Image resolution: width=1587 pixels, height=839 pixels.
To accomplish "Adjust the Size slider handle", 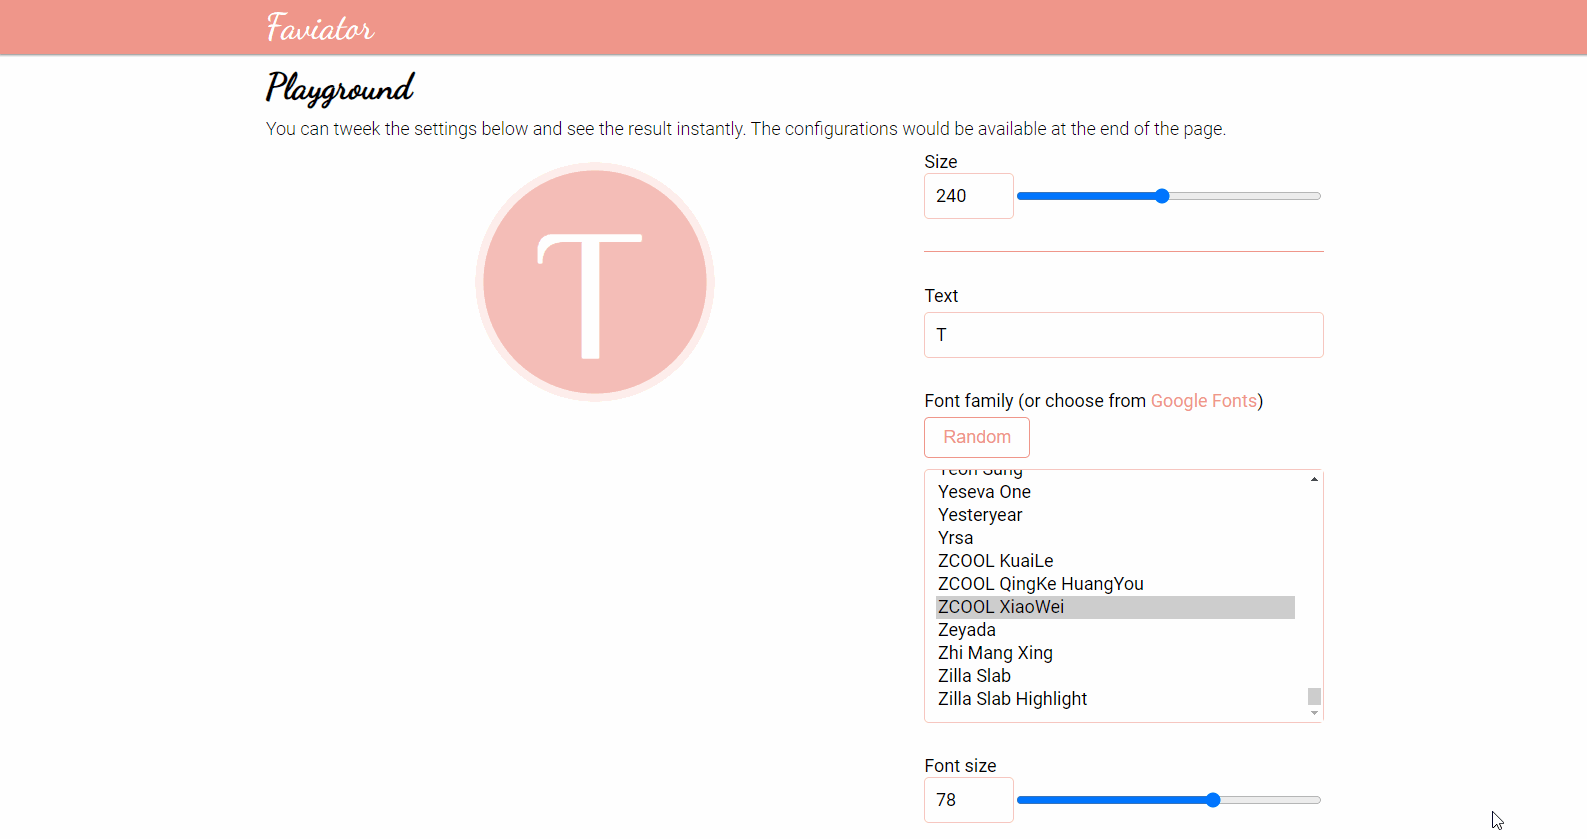I will (x=1161, y=196).
